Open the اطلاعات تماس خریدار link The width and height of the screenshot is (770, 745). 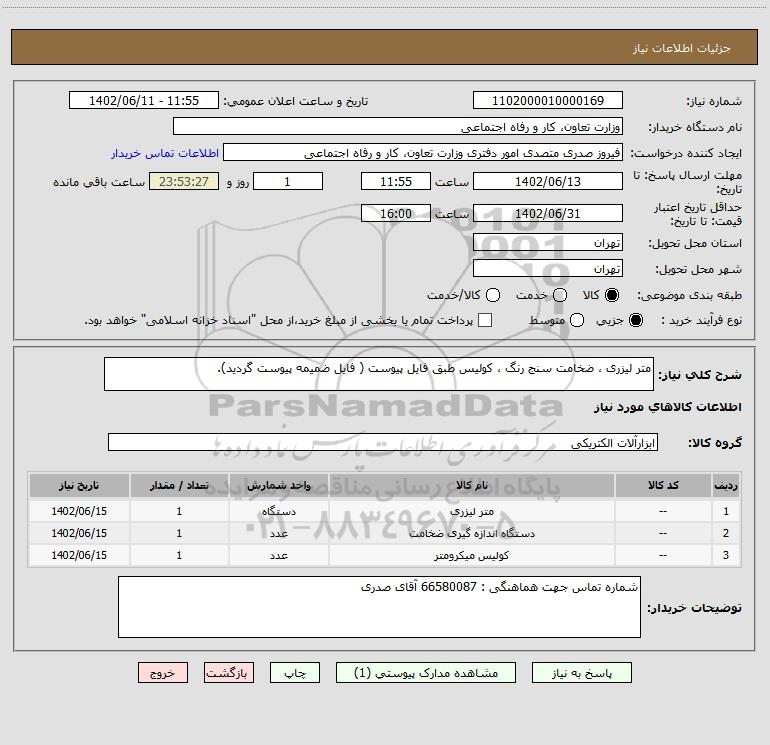165,153
